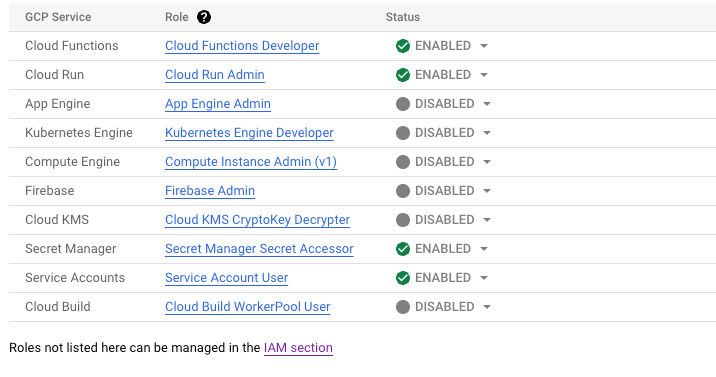The width and height of the screenshot is (716, 377).
Task: Open the Cloud Functions status dropdown arrow
Action: (484, 46)
